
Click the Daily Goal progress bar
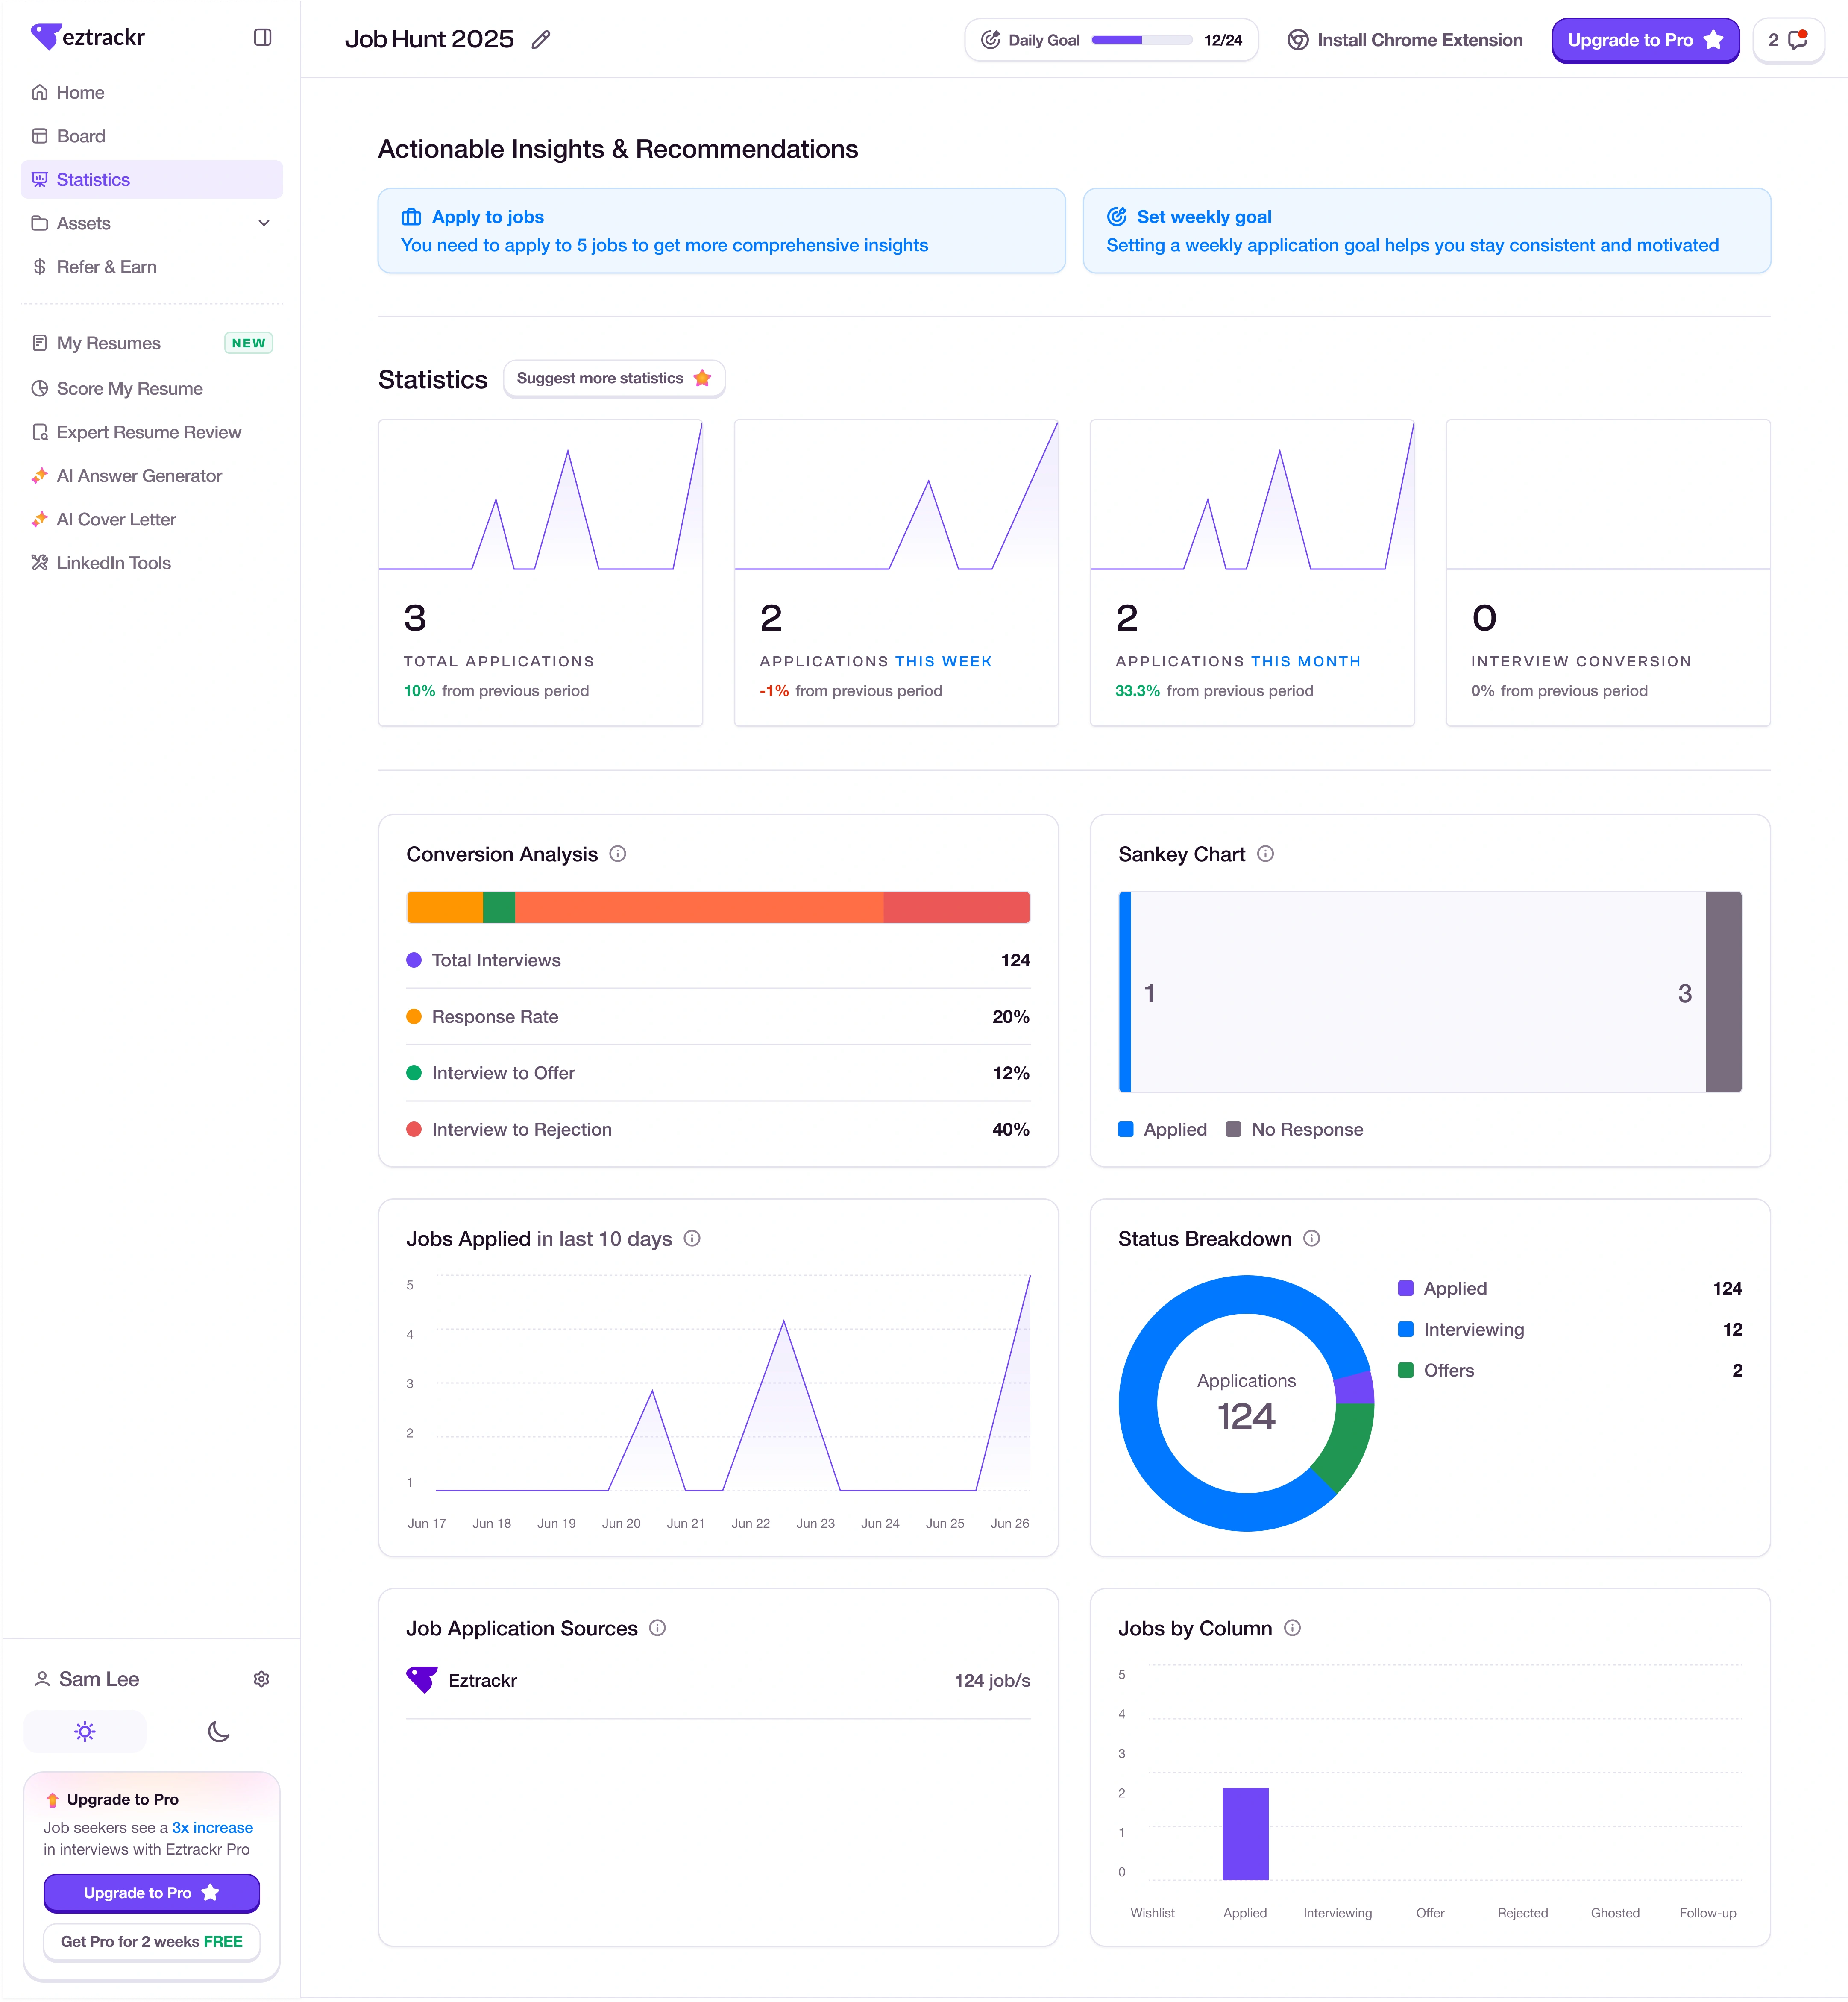pyautogui.click(x=1141, y=40)
